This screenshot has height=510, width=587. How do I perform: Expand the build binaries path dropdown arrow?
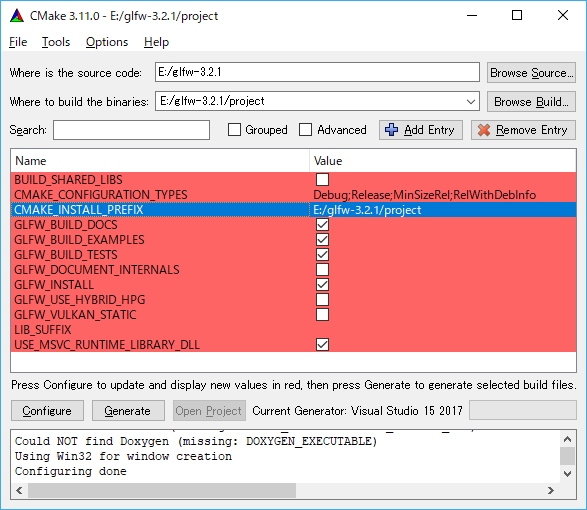pyautogui.click(x=471, y=101)
